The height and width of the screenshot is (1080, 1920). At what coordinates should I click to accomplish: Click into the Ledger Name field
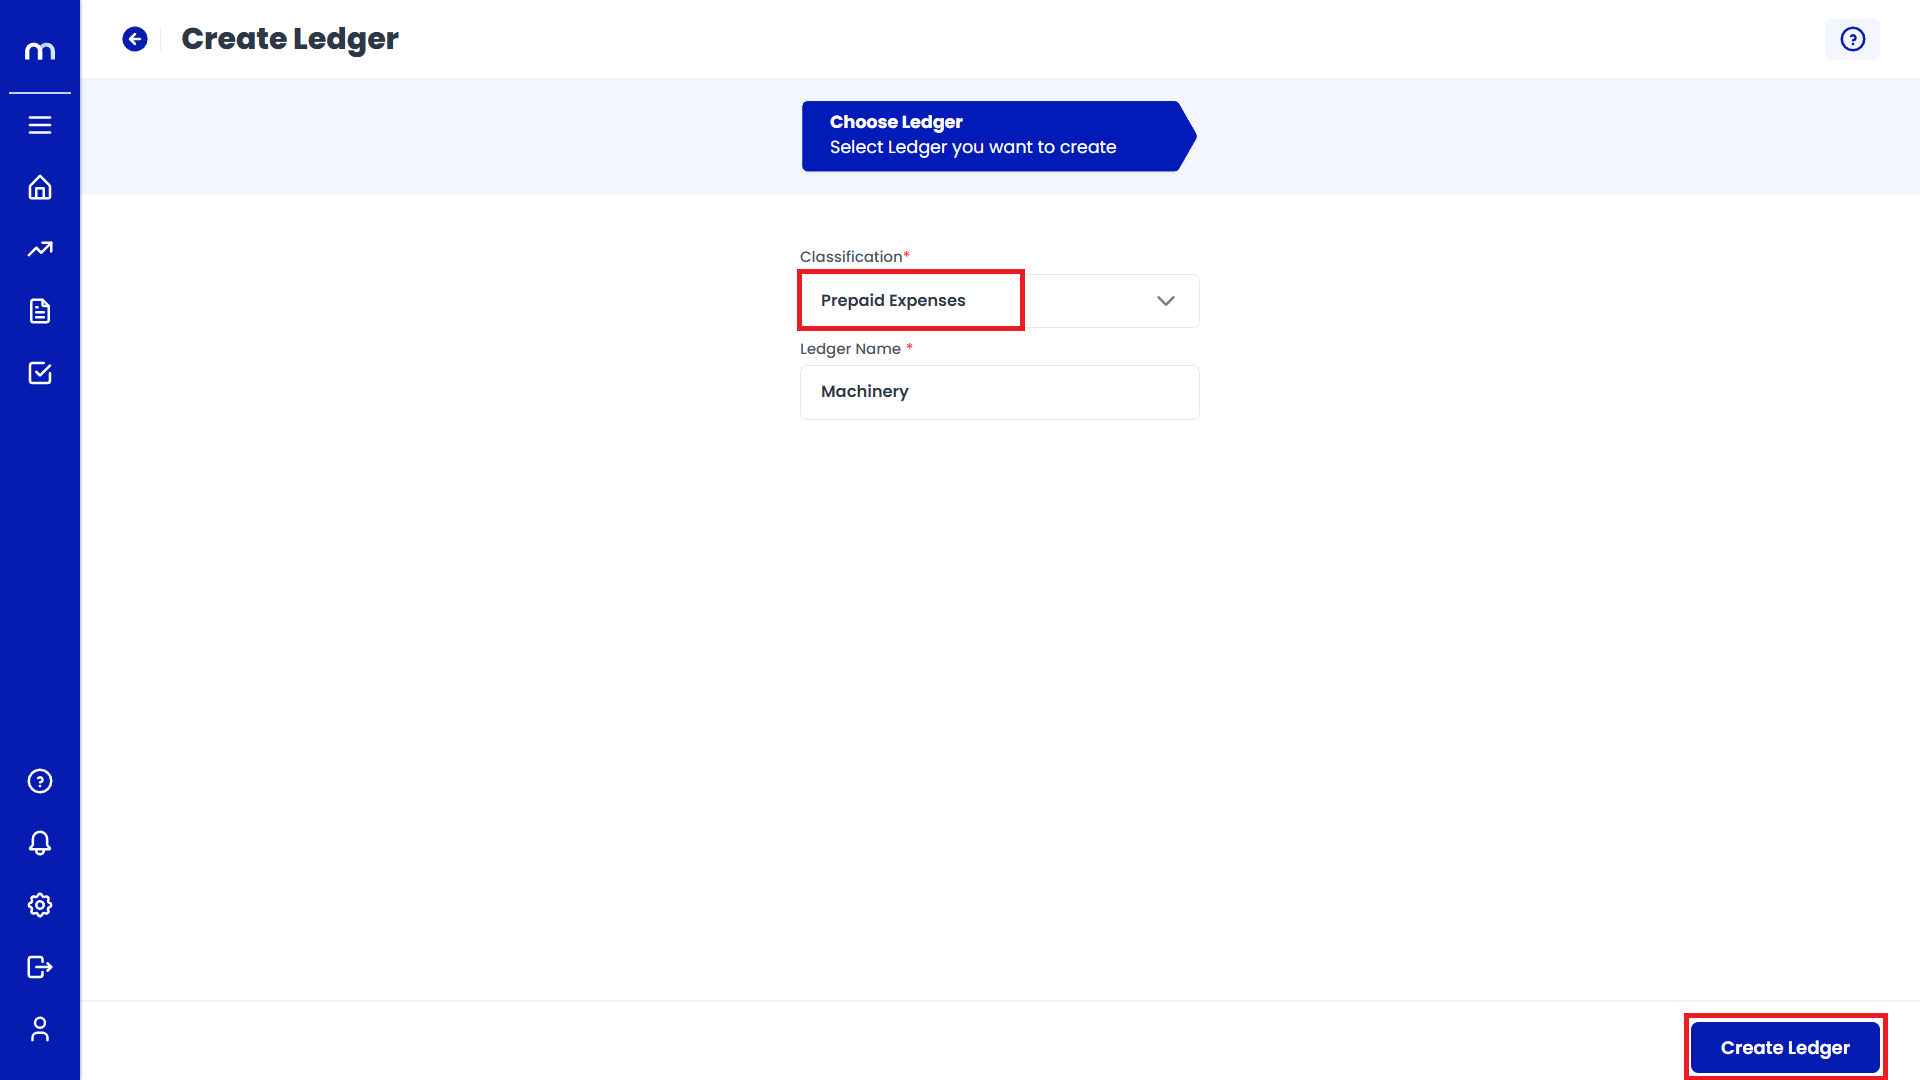click(1050, 392)
